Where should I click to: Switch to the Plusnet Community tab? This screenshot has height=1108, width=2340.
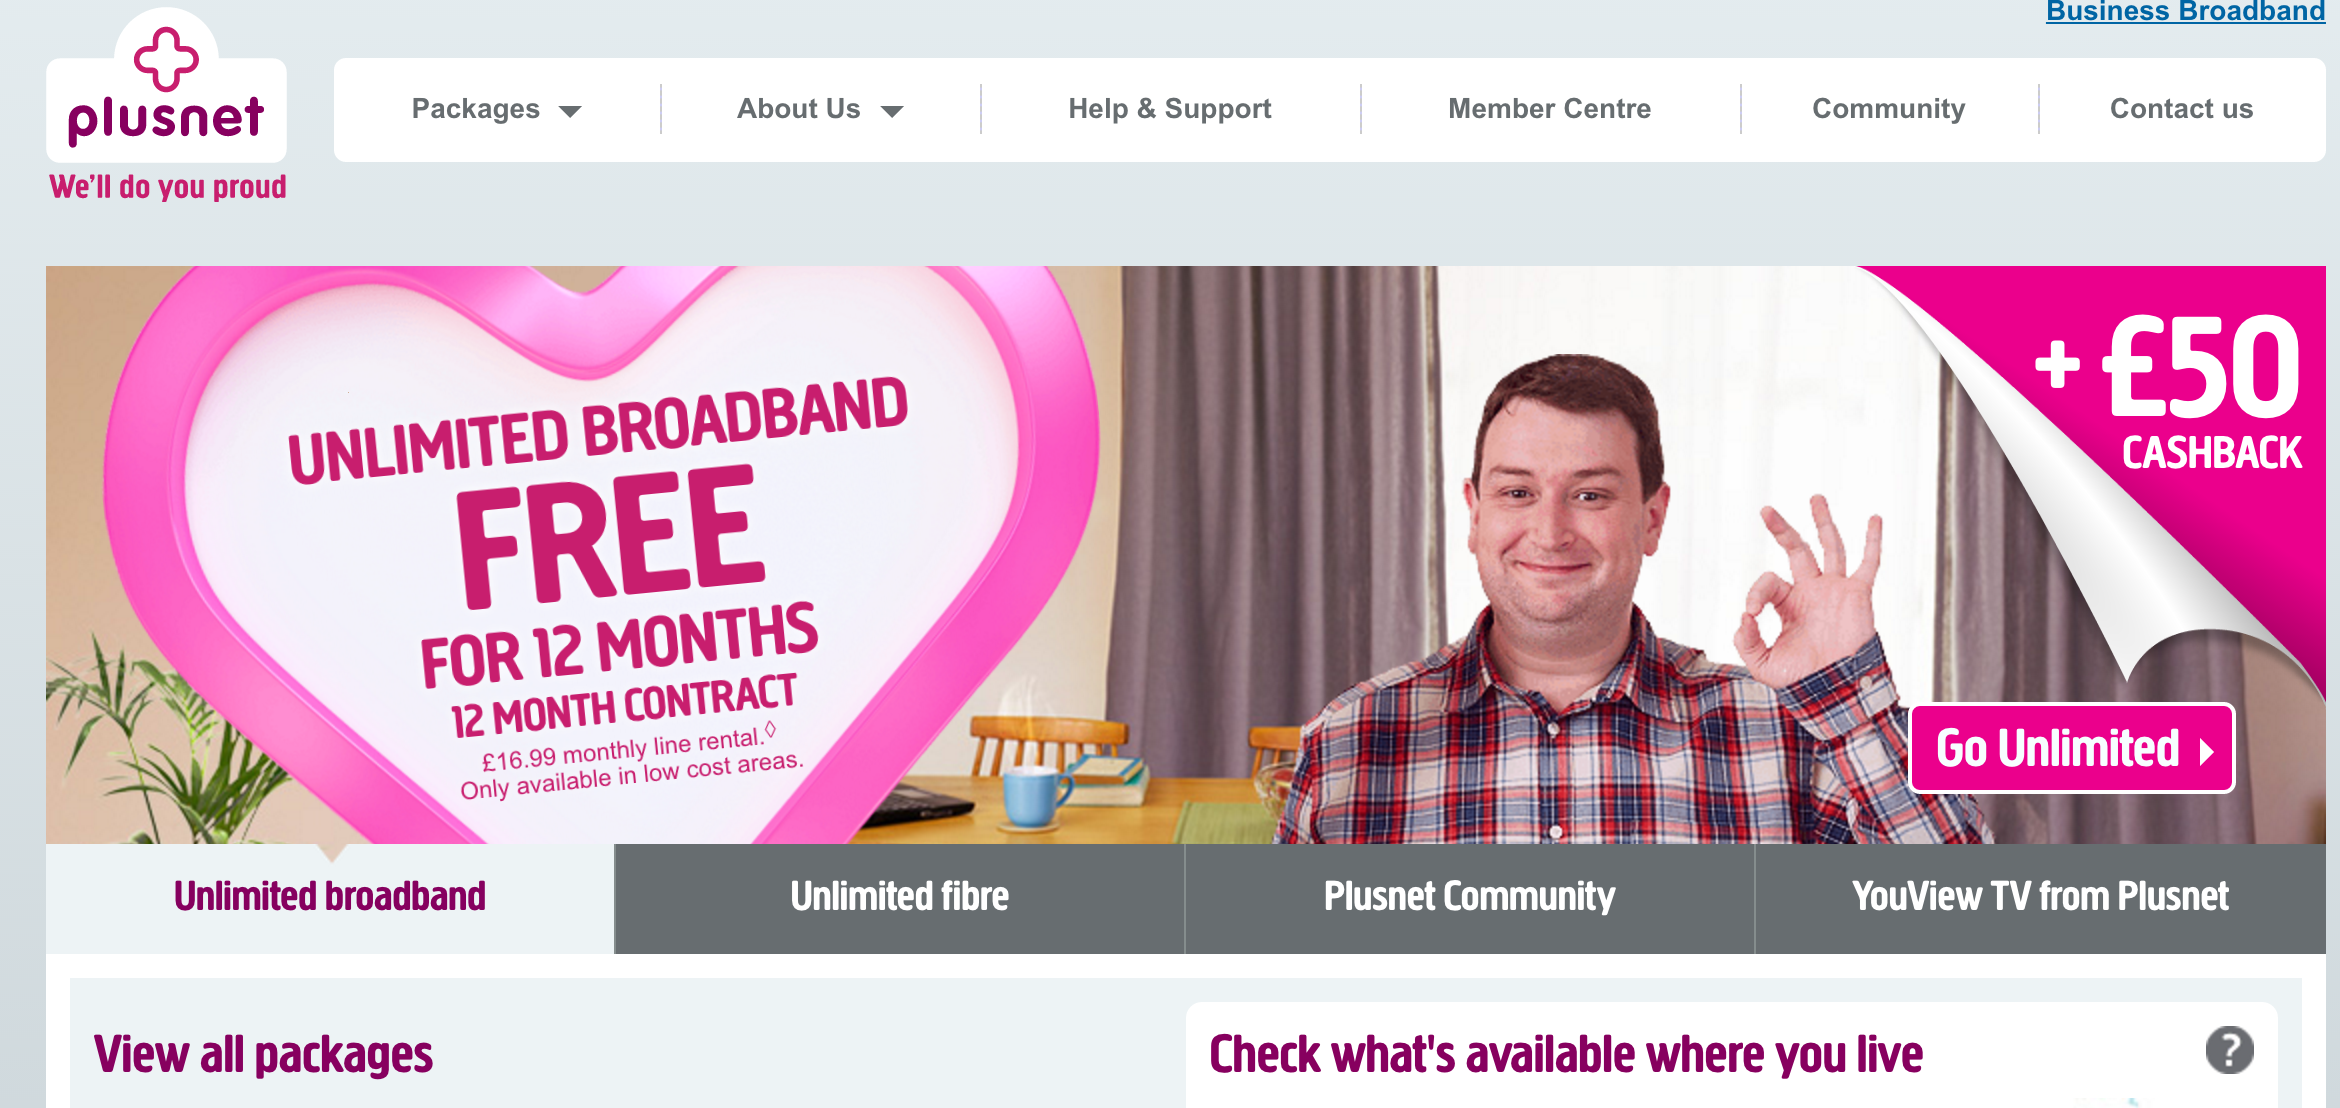(x=1469, y=898)
